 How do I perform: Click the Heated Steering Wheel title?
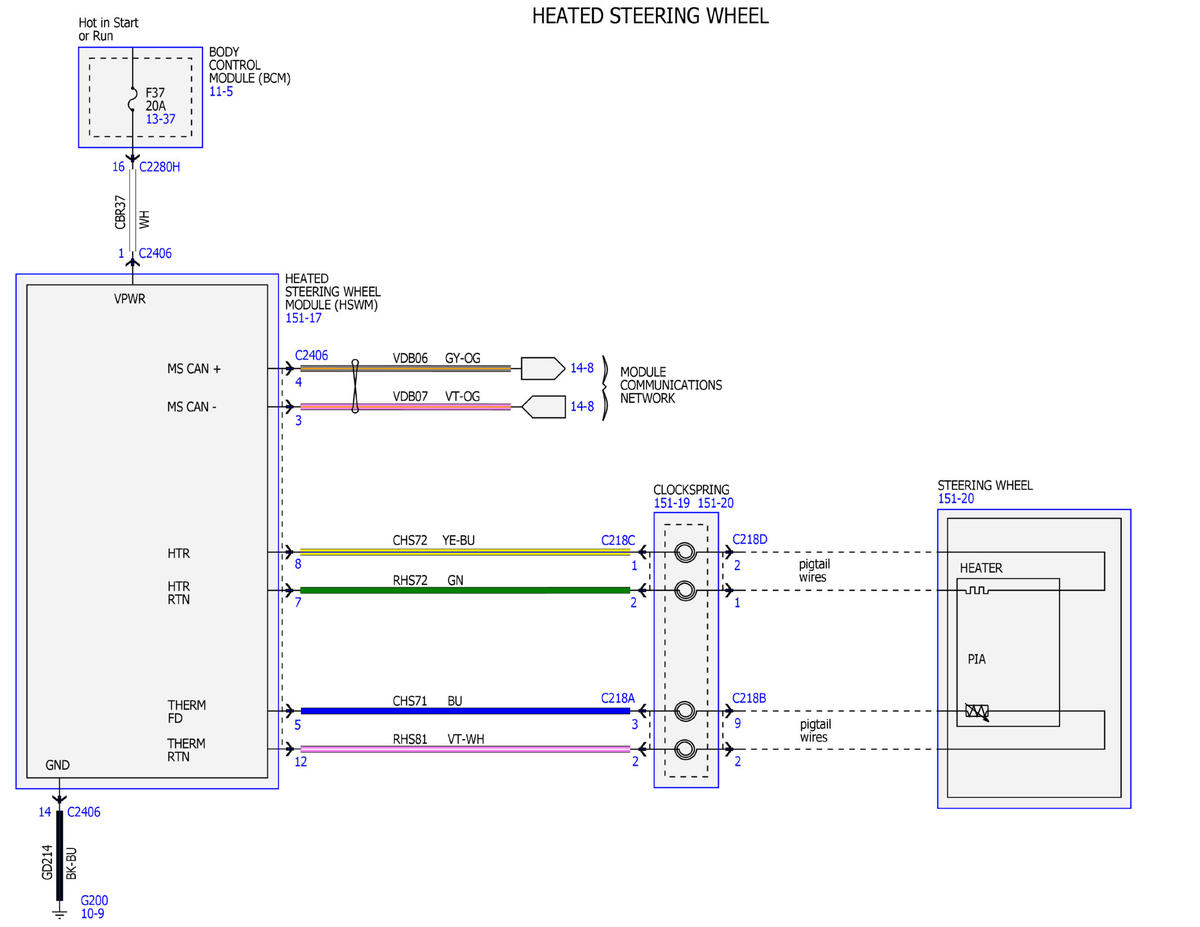click(x=650, y=16)
